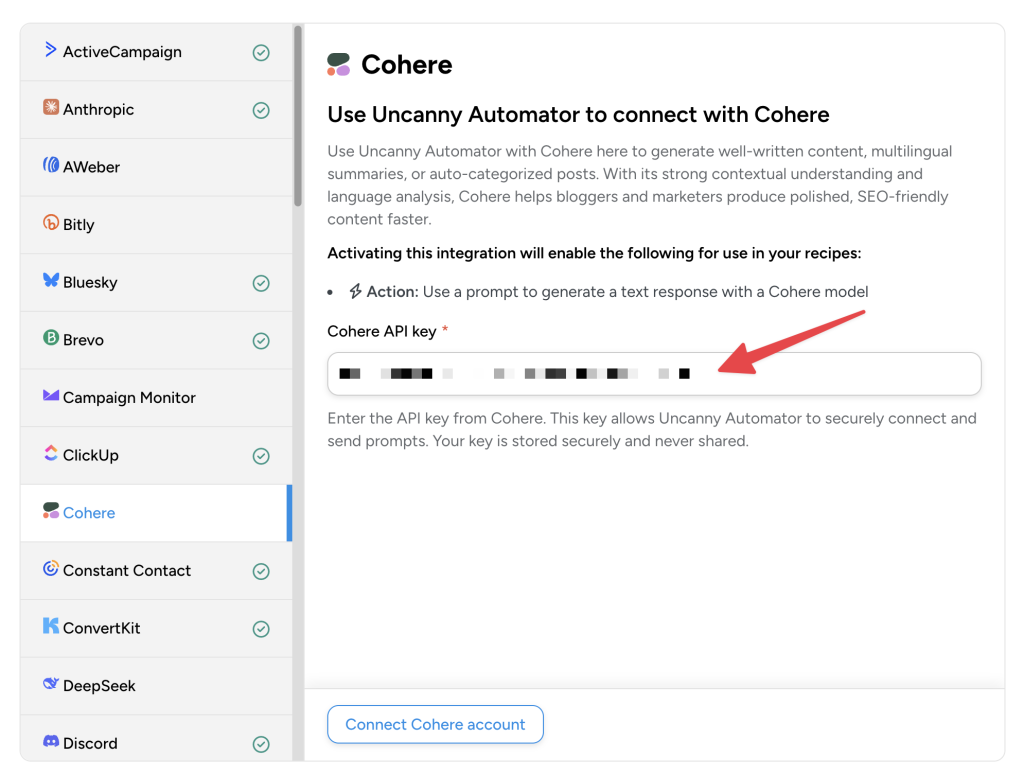Click the green checkmark next to ActiveCampaign
1024x775 pixels.
261,52
